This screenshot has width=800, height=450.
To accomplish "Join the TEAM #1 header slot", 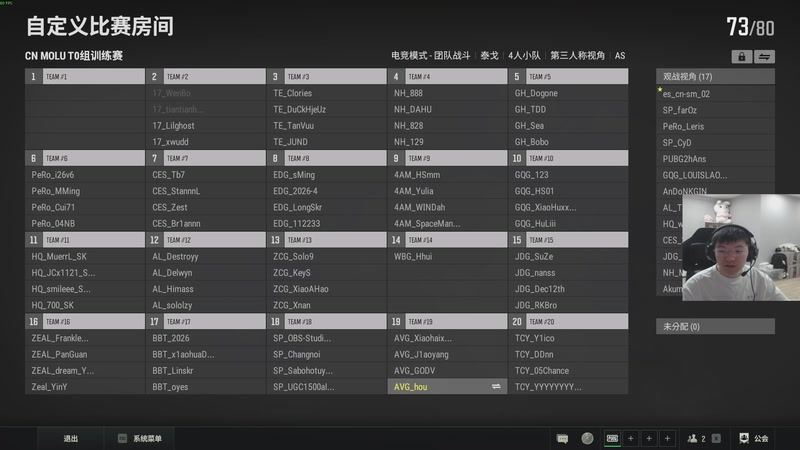I will click(x=85, y=77).
